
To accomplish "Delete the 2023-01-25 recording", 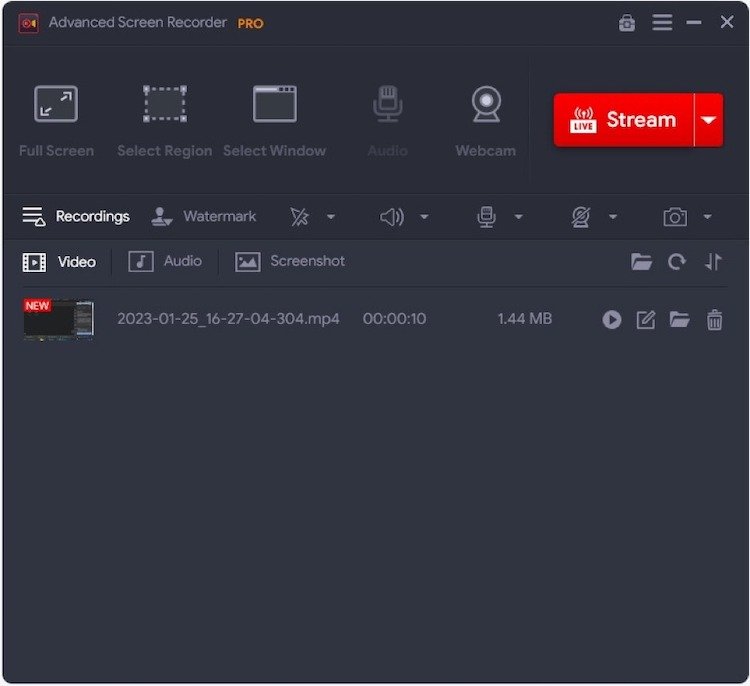I will [x=715, y=320].
